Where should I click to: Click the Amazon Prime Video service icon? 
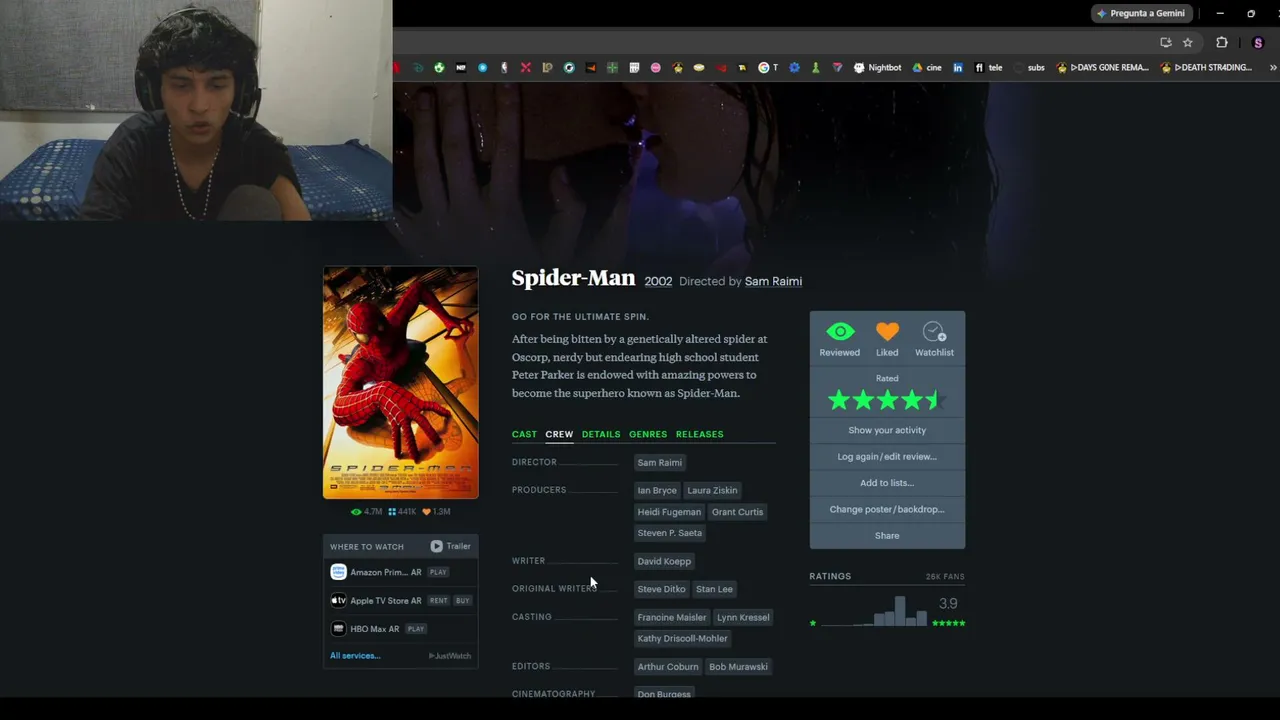click(x=338, y=572)
